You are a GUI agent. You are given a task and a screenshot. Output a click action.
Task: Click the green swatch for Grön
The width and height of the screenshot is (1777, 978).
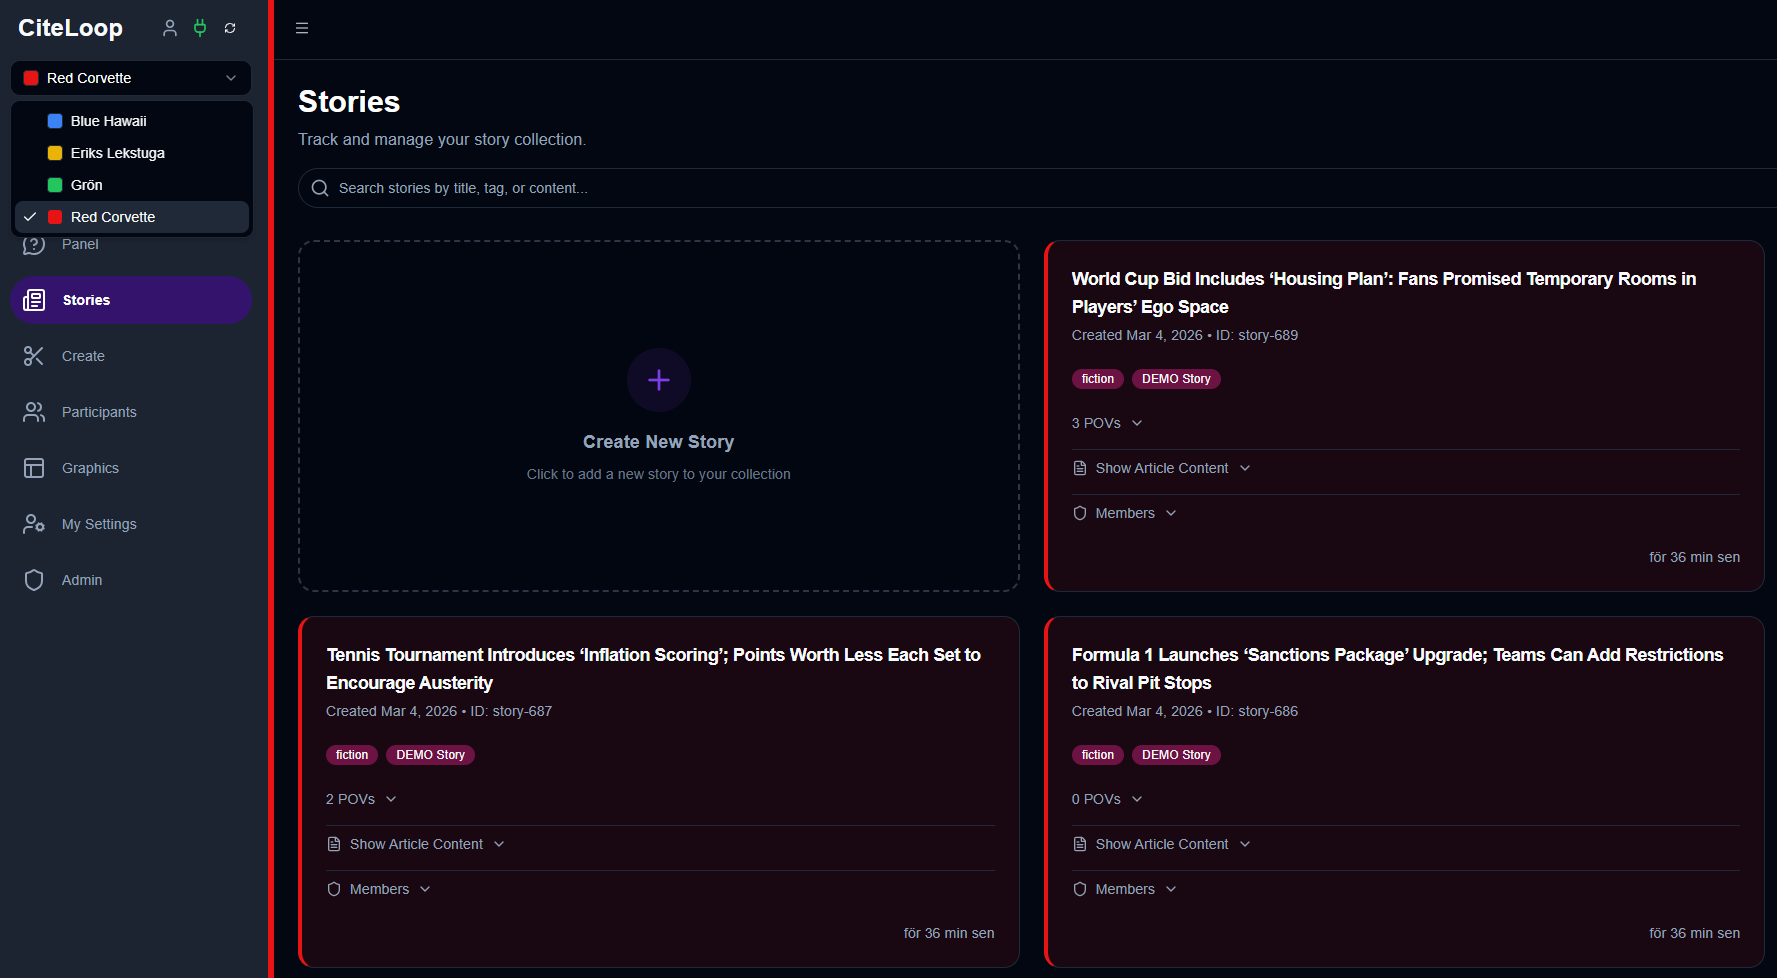pos(55,185)
